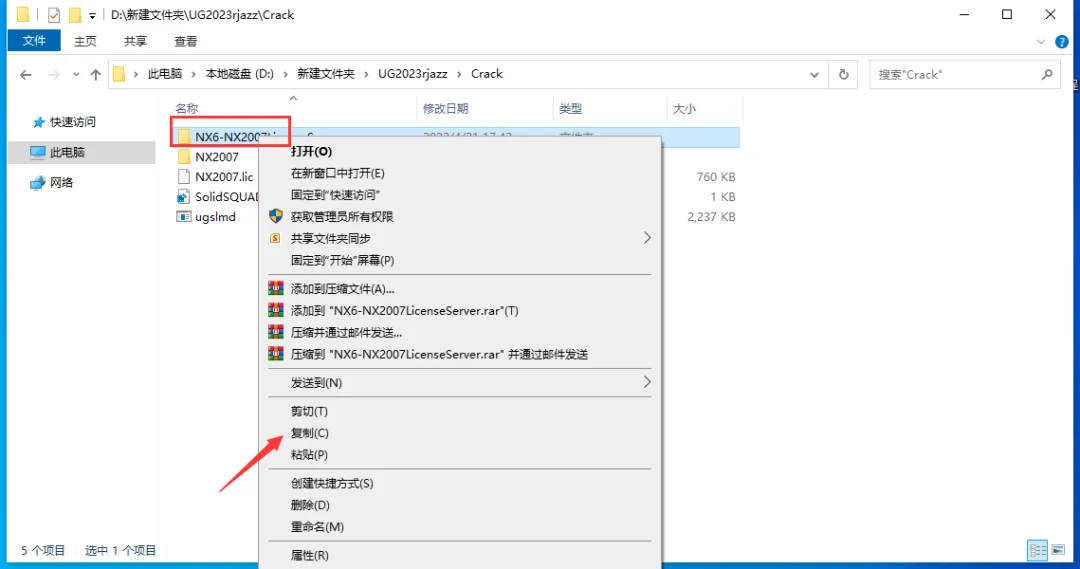Switch to the 查看 ribbon tab
Screen dimensions: 1080x569
coord(185,41)
